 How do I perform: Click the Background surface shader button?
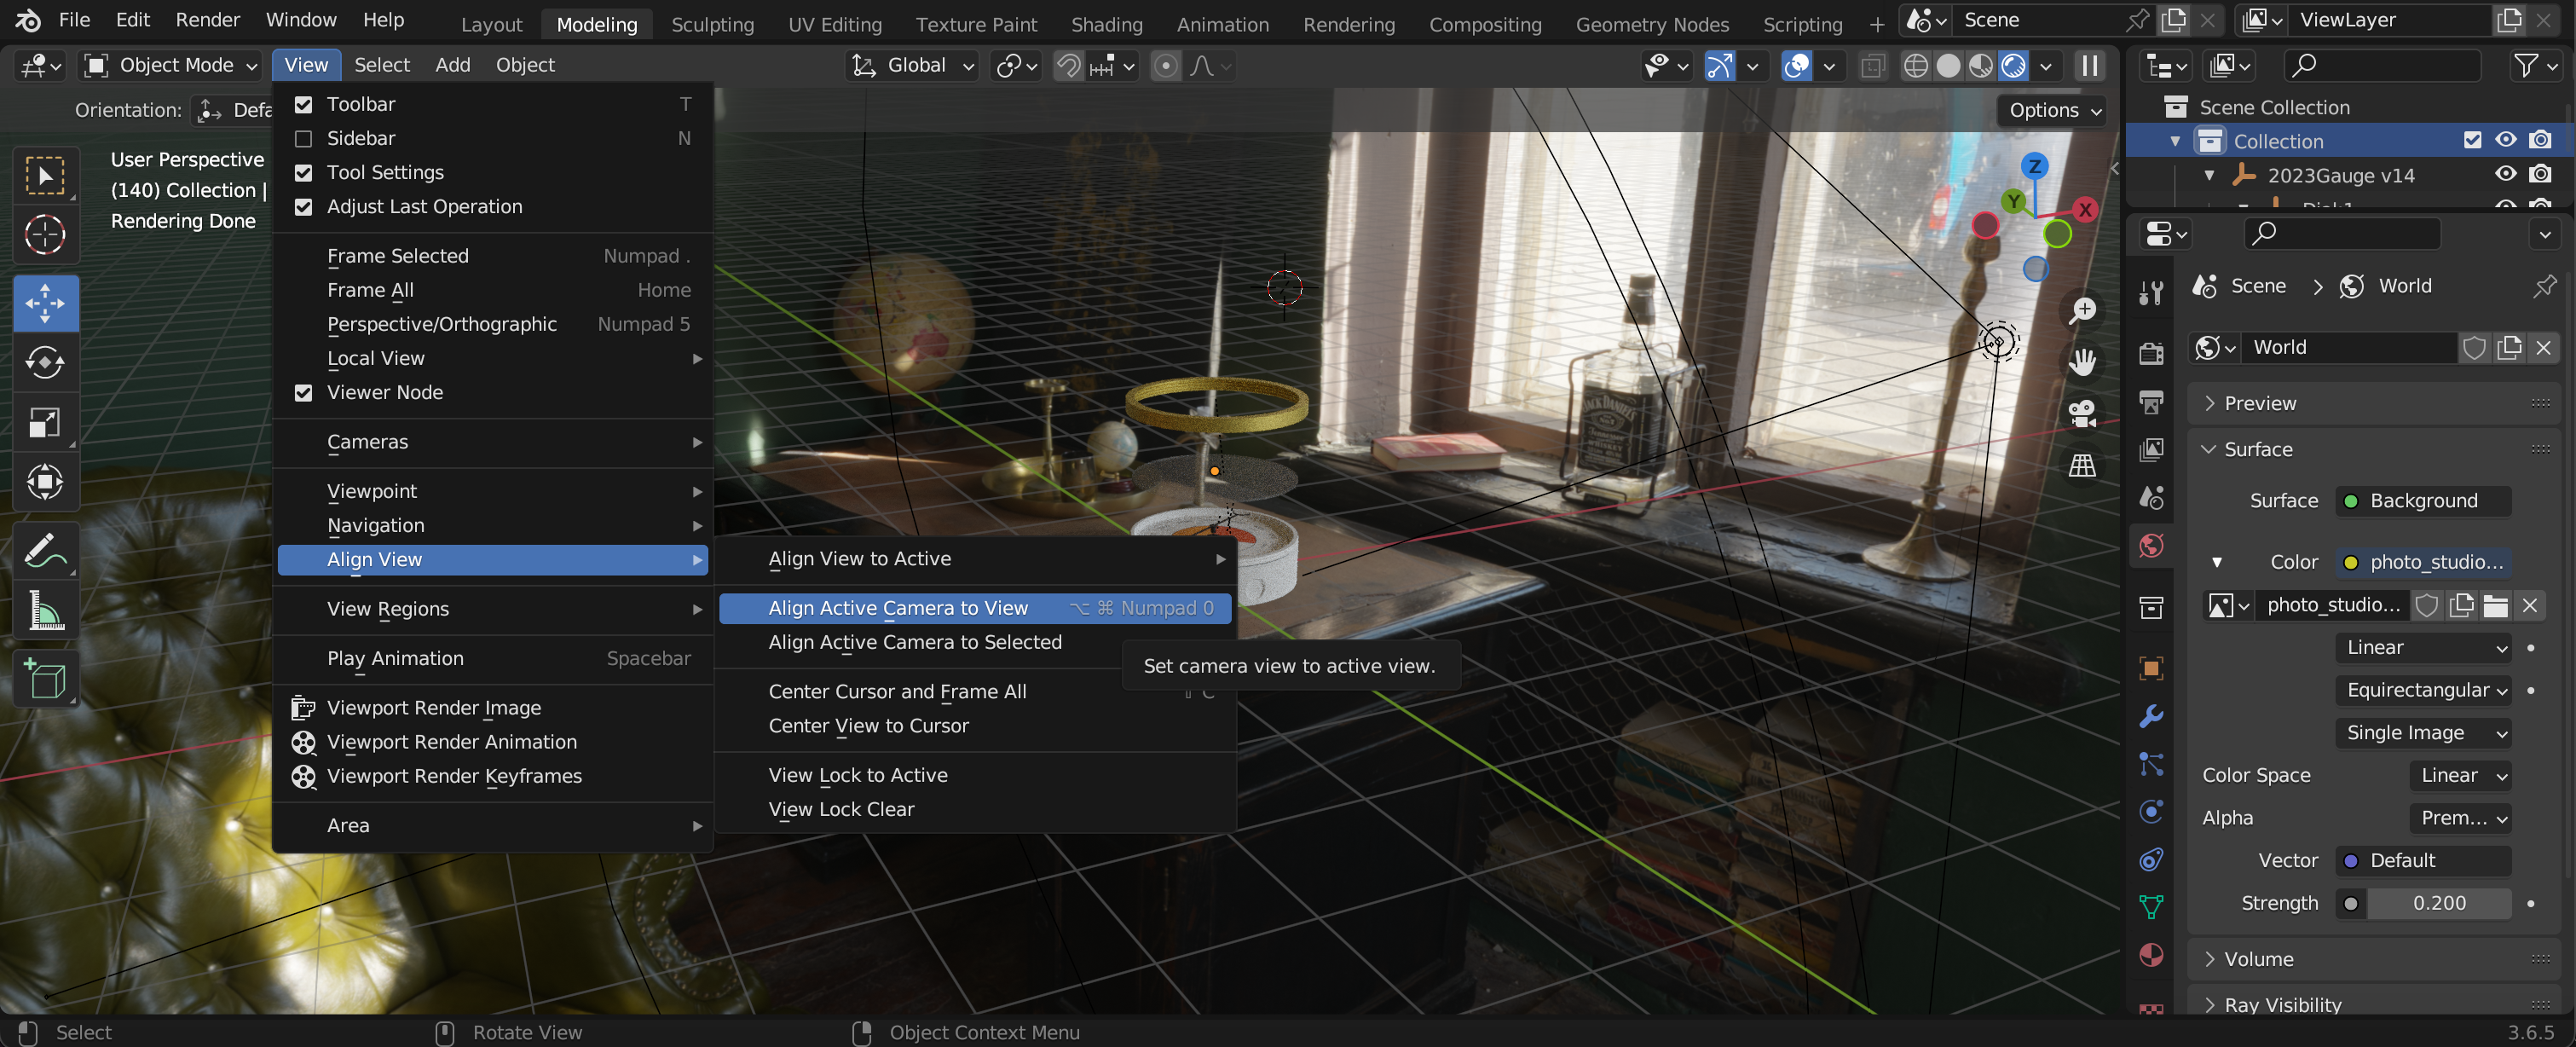(2424, 501)
